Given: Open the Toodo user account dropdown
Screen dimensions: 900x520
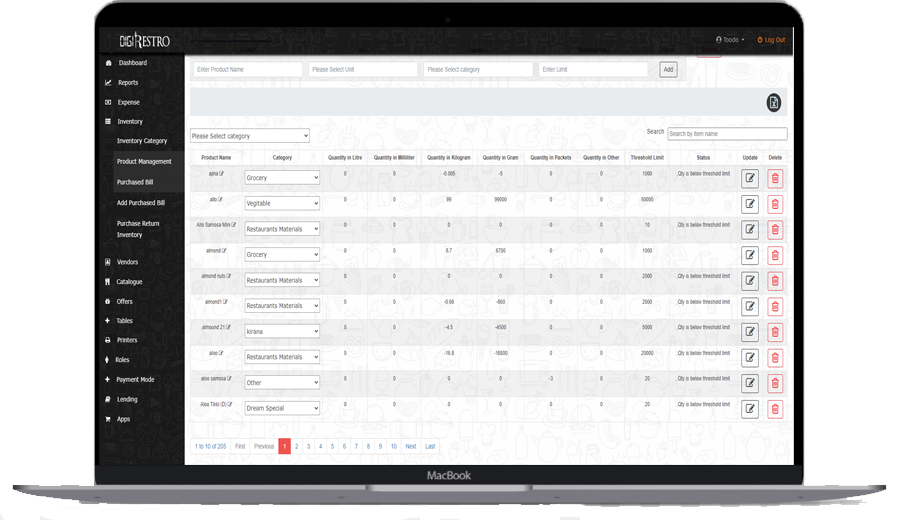Looking at the screenshot, I should (730, 40).
